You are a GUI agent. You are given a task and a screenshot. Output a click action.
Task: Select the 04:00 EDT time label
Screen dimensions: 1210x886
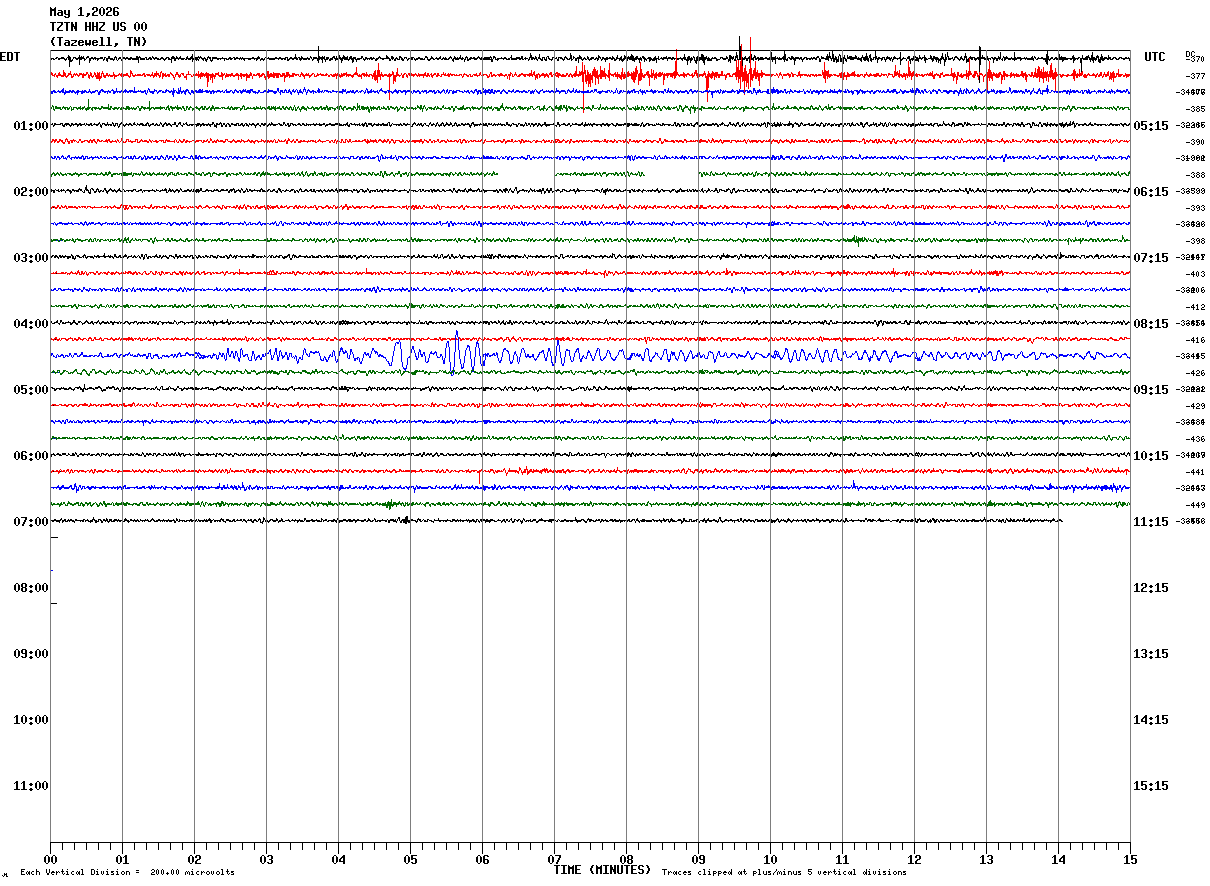[31, 324]
